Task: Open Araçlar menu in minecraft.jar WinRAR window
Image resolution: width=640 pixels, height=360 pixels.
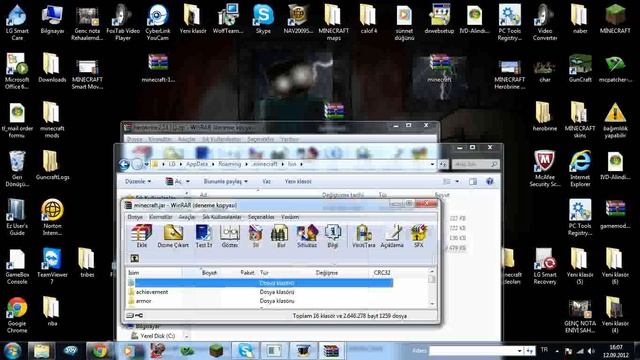Action: (187, 217)
